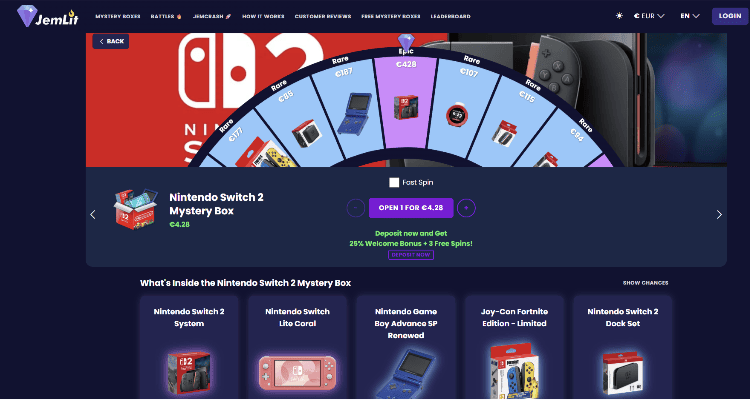Show chances for box items
The width and height of the screenshot is (750, 400).
645,283
